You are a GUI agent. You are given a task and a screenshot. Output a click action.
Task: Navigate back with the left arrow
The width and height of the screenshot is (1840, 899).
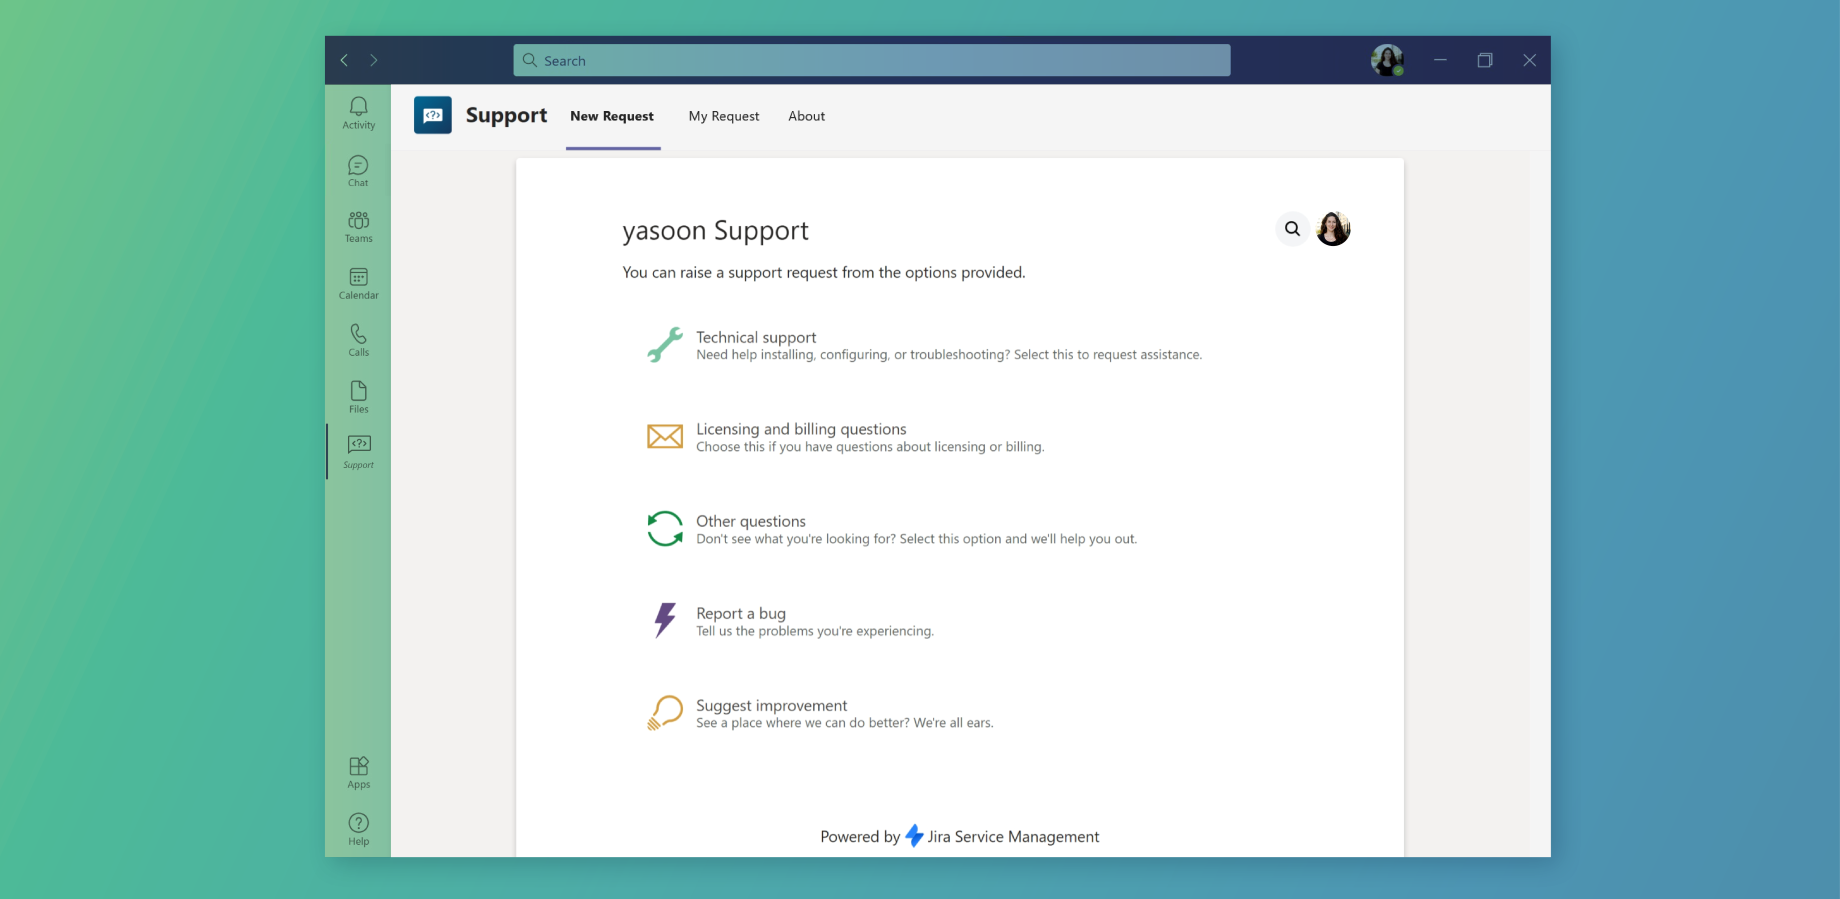pyautogui.click(x=344, y=60)
